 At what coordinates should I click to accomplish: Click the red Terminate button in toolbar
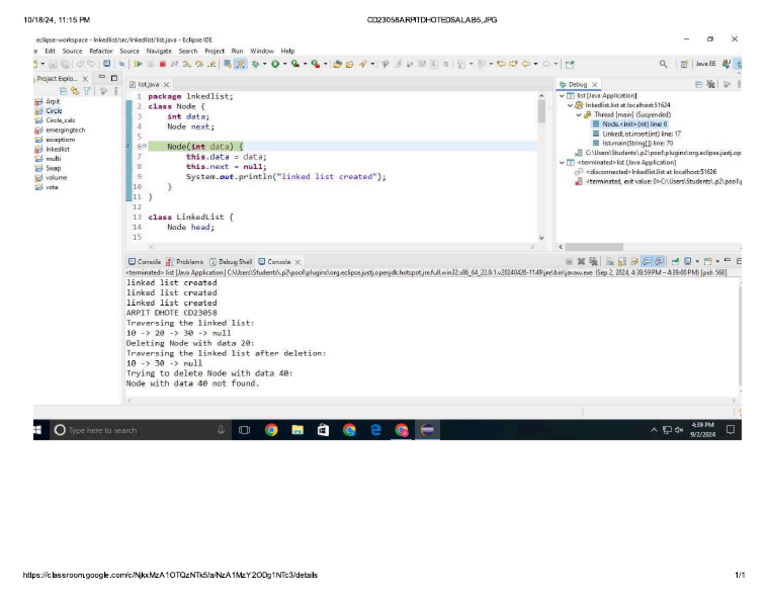[163, 64]
